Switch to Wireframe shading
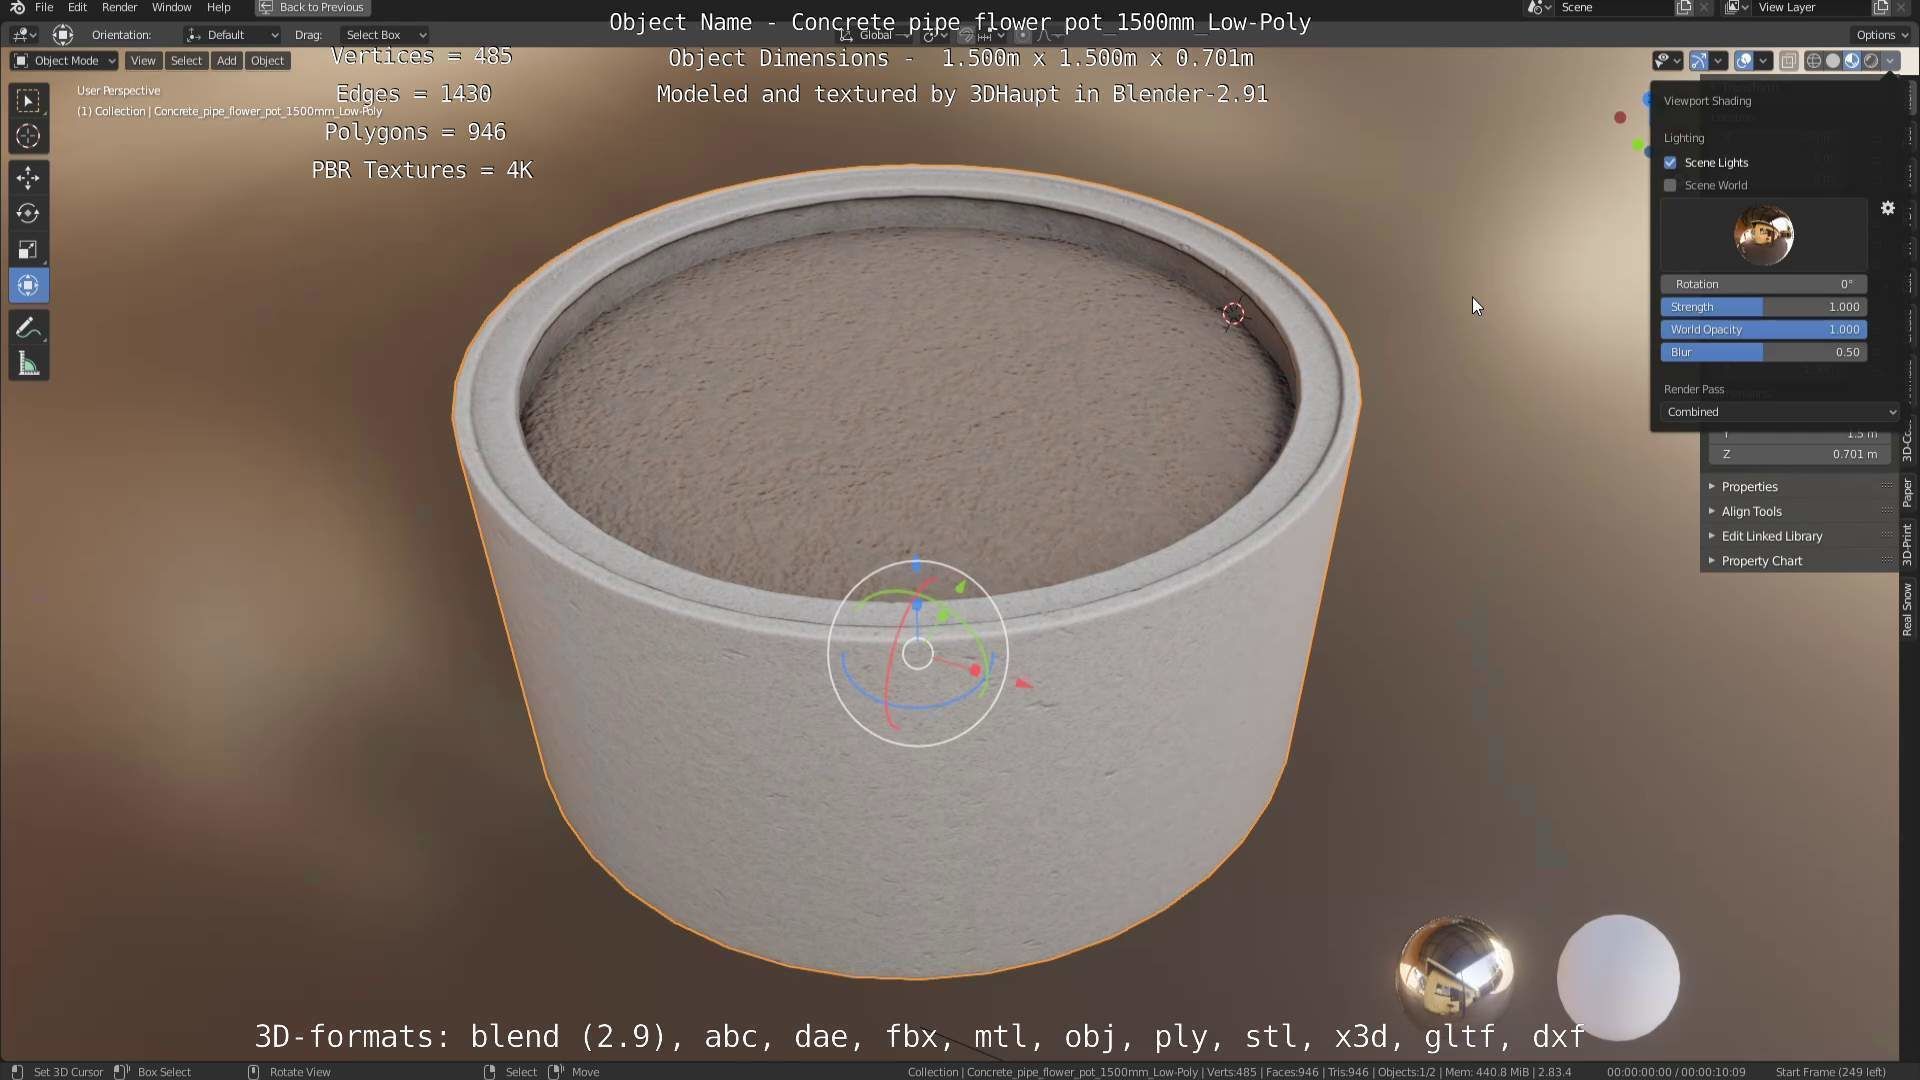Image resolution: width=1920 pixels, height=1080 pixels. (1813, 61)
